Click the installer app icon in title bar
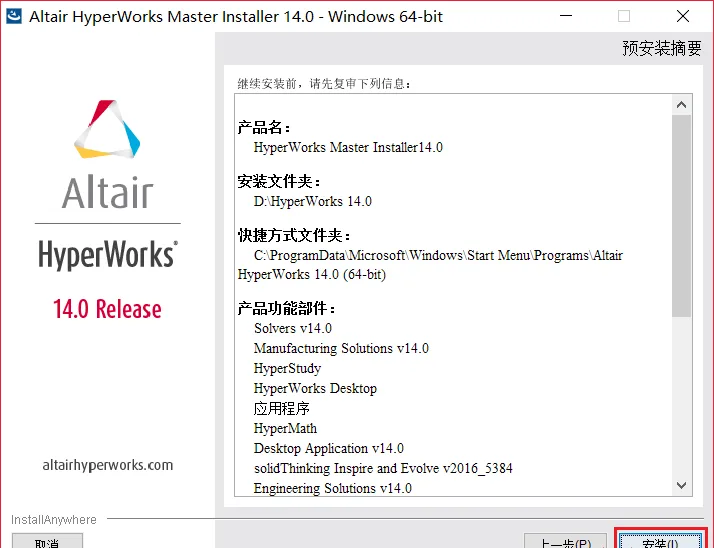Screen dimensions: 714x548 pos(14,16)
